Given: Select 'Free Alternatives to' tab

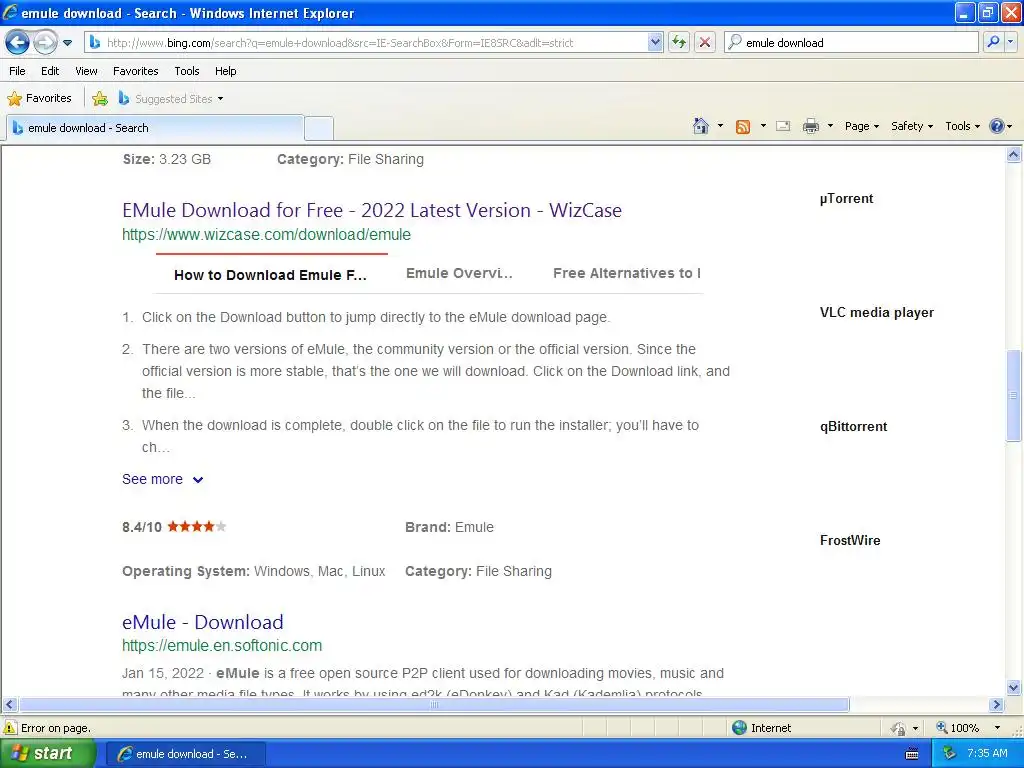Looking at the screenshot, I should (626, 274).
